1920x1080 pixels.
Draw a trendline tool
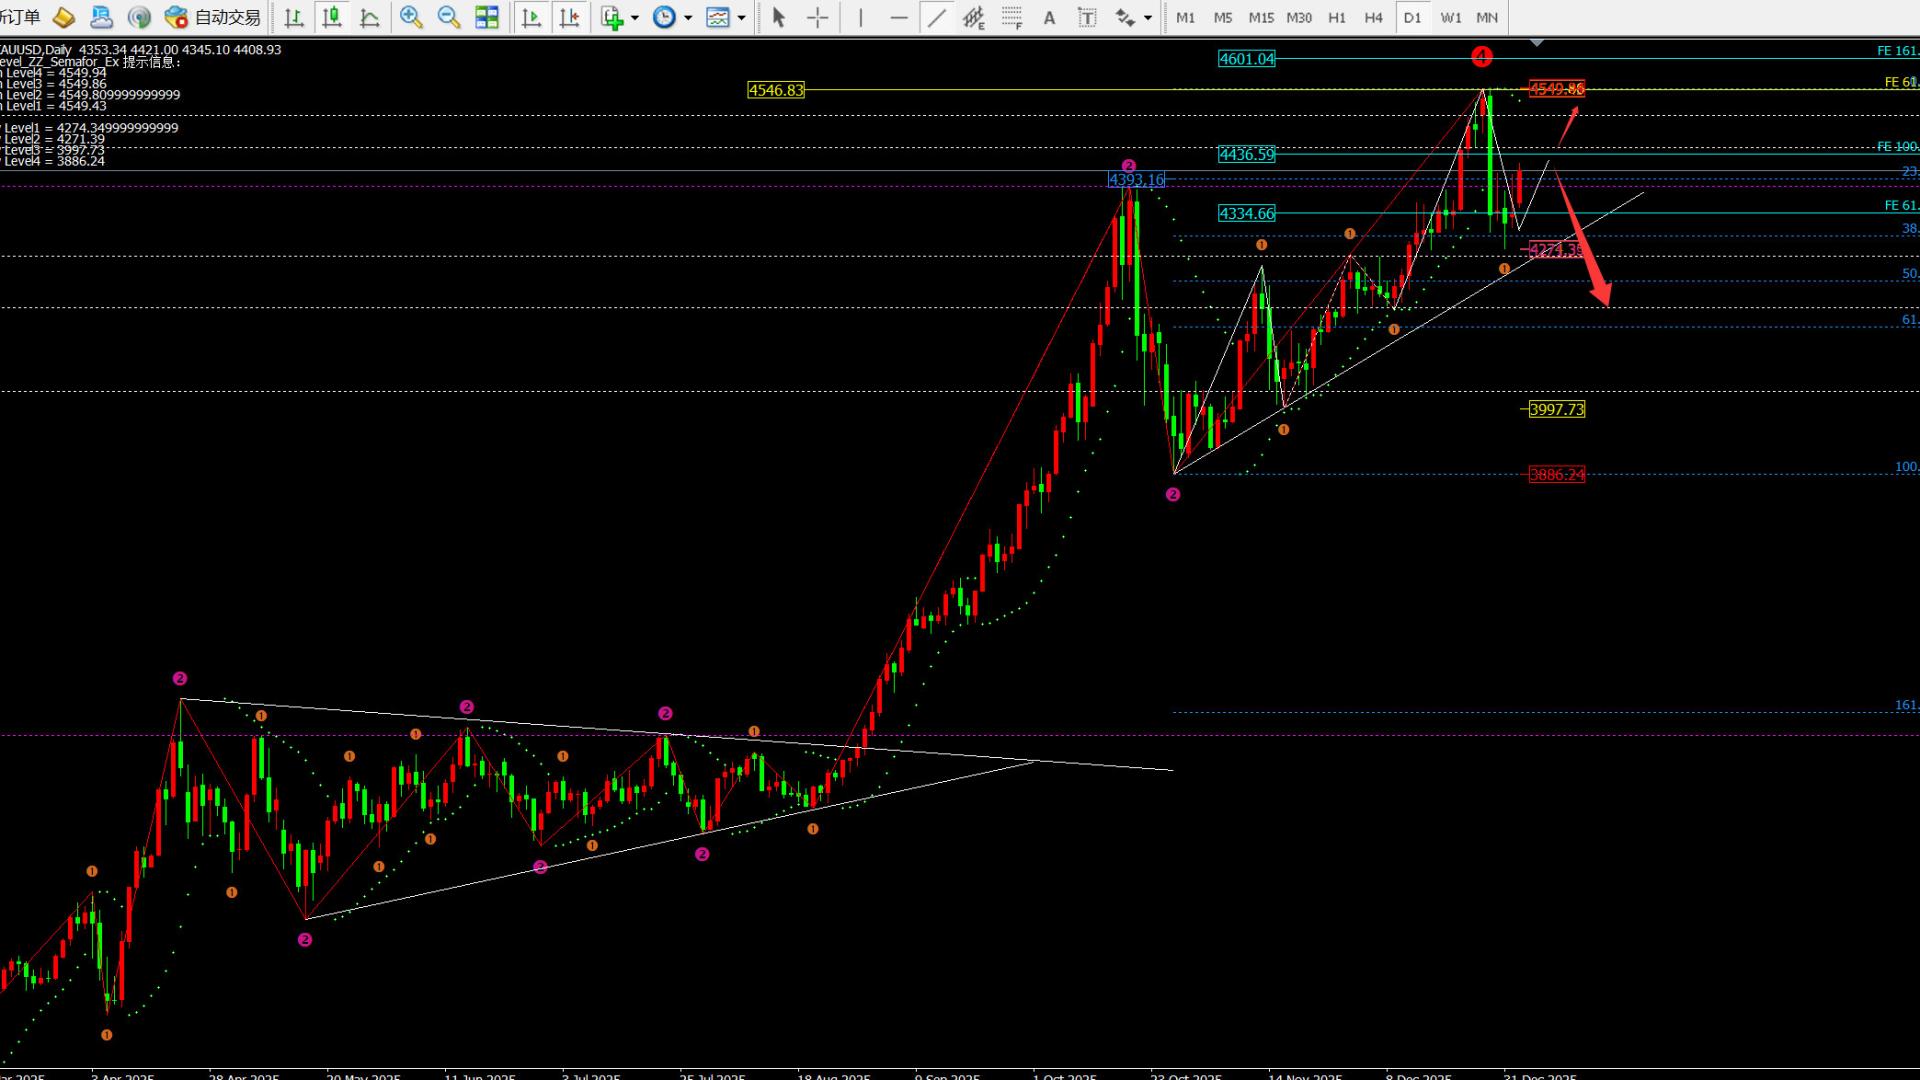tap(936, 17)
